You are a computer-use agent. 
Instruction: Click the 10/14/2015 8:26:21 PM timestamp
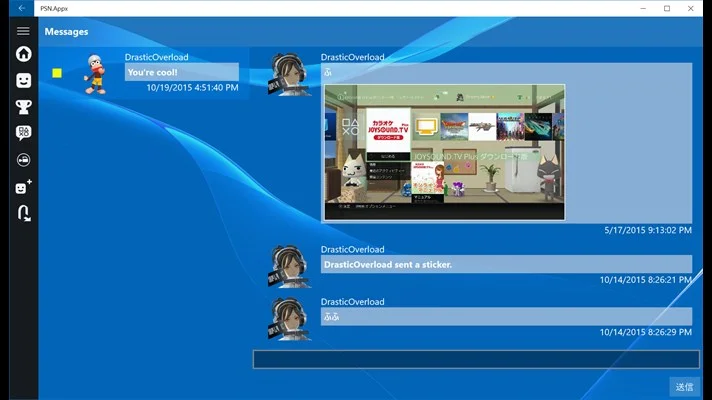coord(646,280)
